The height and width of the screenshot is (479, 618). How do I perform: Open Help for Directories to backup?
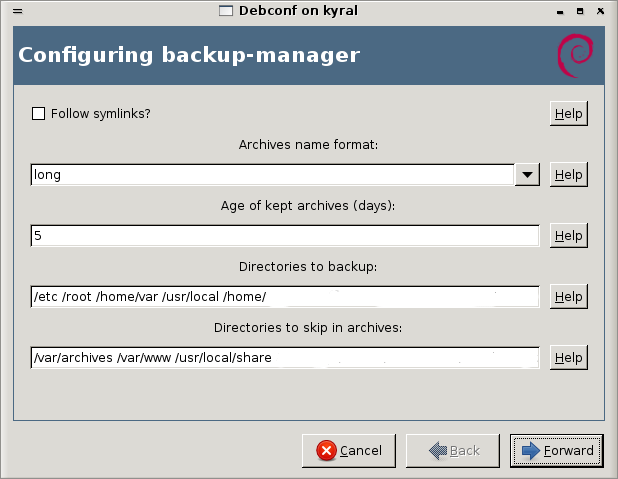pyautogui.click(x=568, y=297)
